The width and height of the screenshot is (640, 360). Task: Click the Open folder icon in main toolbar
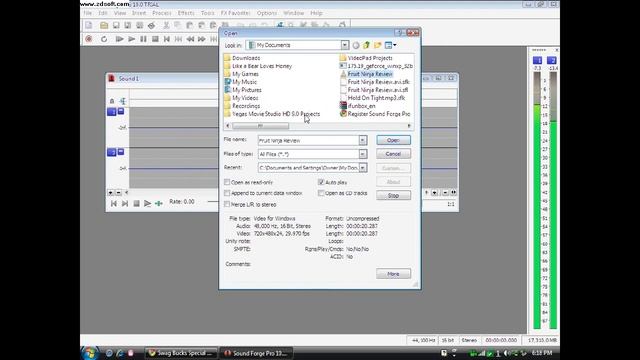[104, 25]
